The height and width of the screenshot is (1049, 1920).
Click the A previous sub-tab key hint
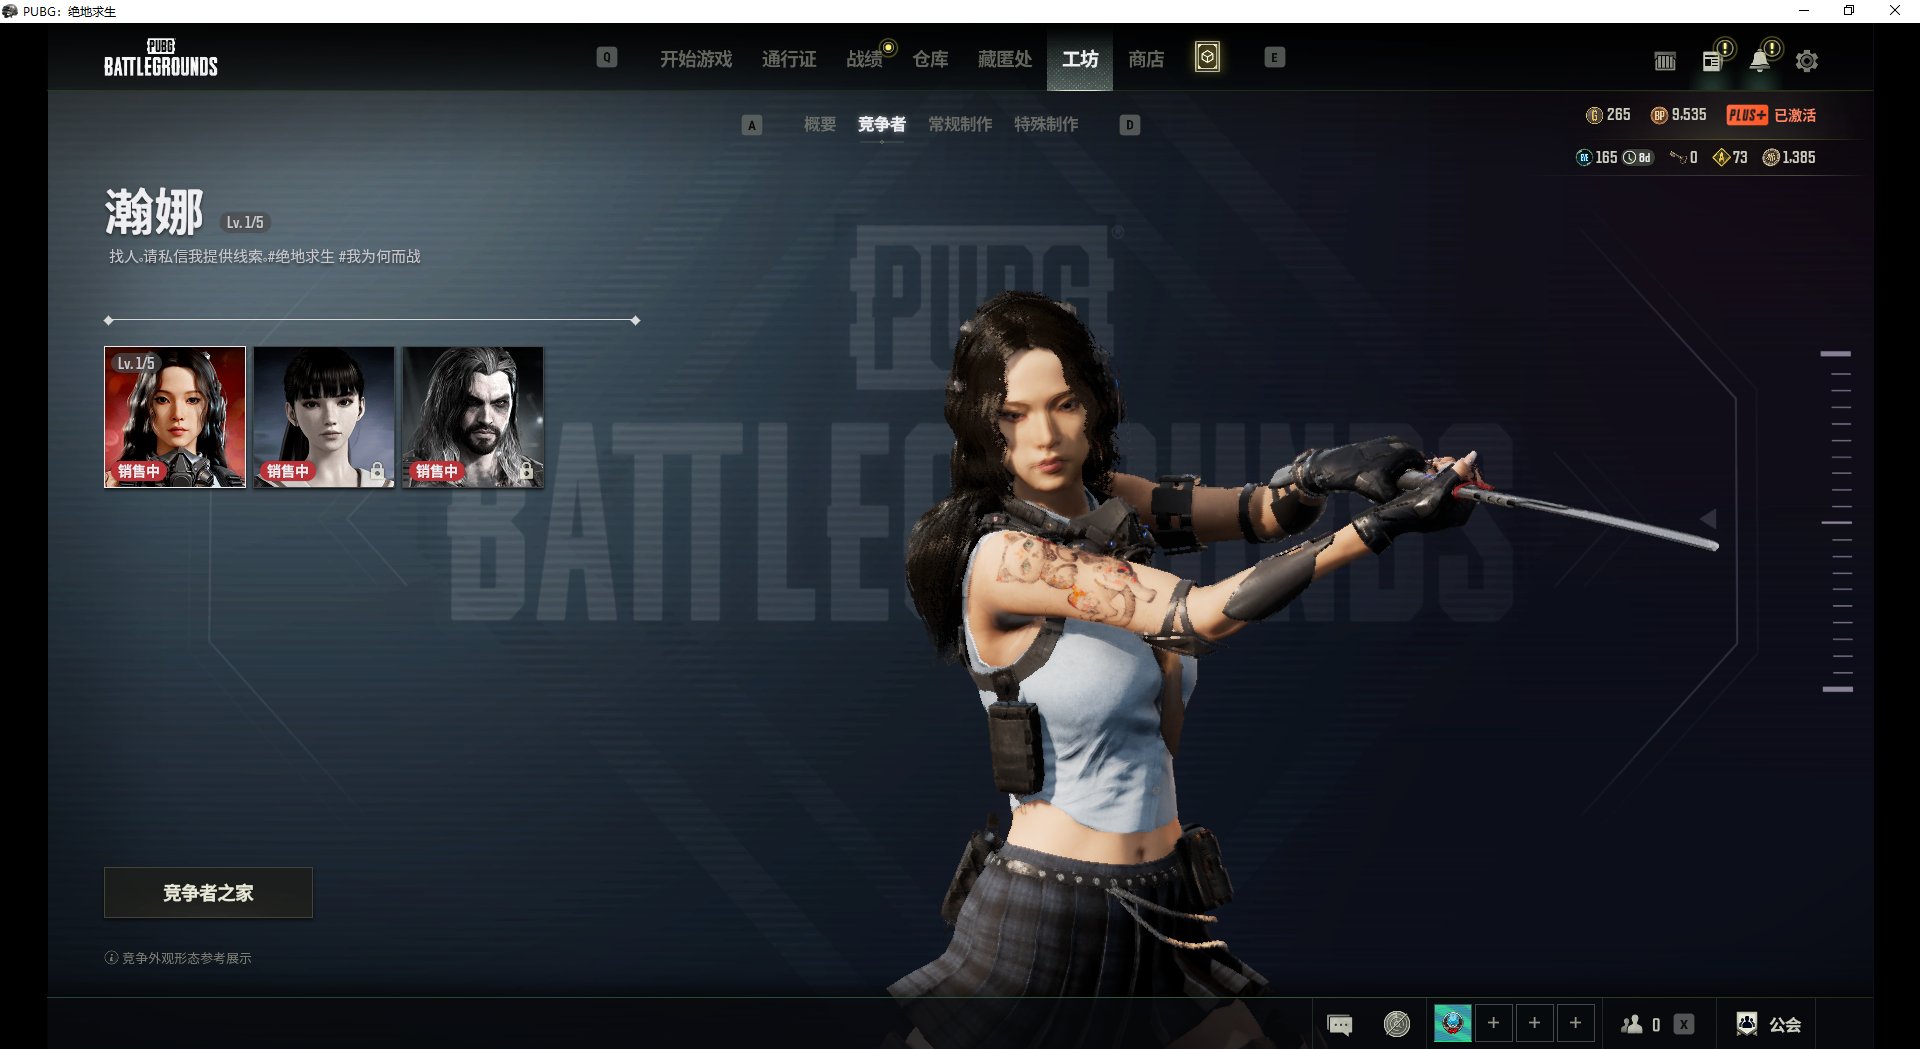click(752, 125)
